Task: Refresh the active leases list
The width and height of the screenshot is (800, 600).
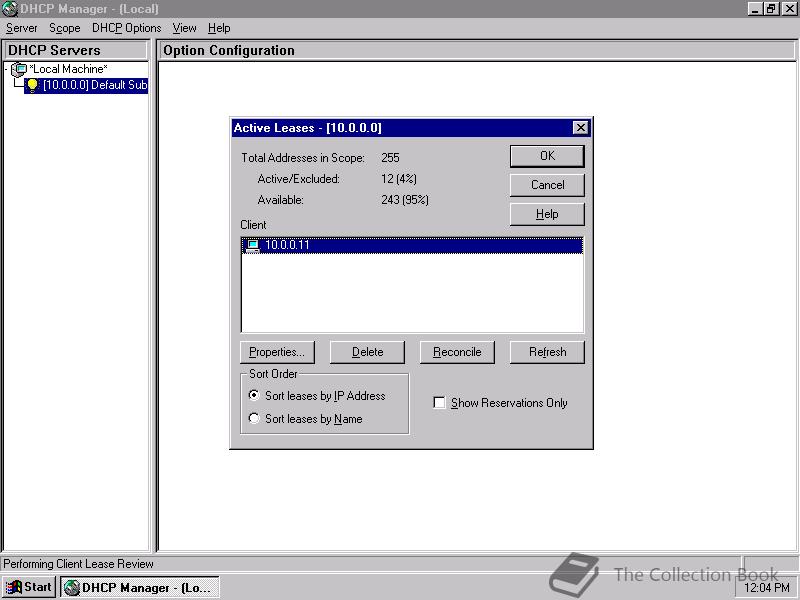Action: [547, 352]
